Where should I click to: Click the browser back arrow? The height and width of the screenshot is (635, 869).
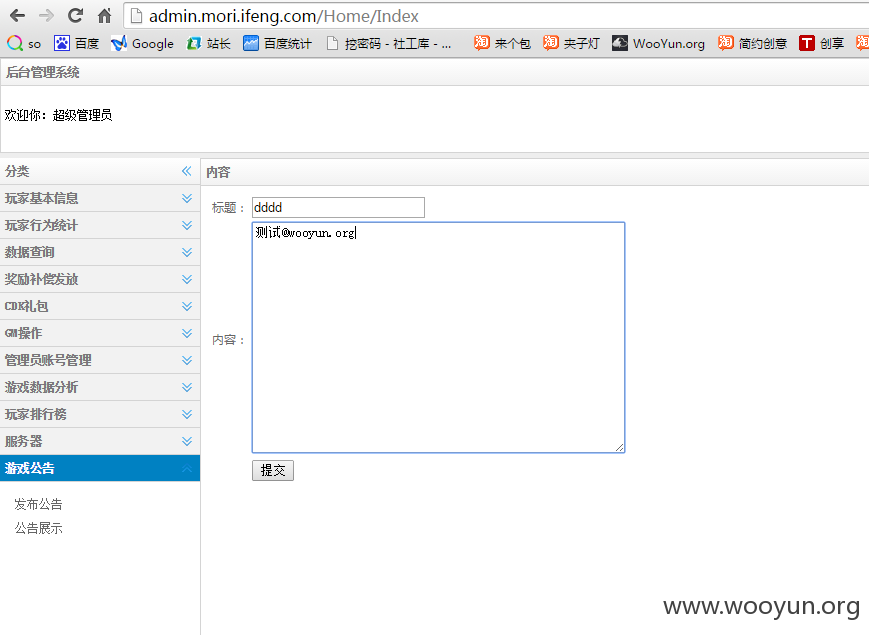point(18,16)
